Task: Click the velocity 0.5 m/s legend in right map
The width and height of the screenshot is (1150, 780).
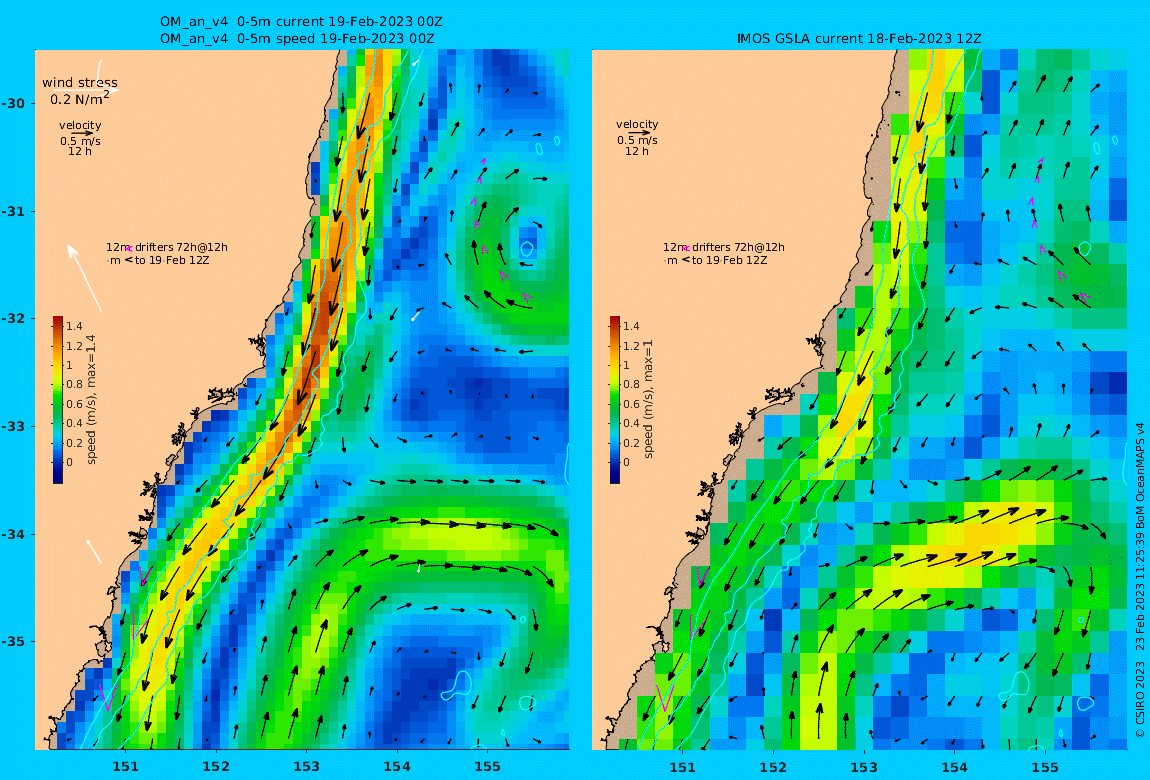Action: click(x=637, y=138)
